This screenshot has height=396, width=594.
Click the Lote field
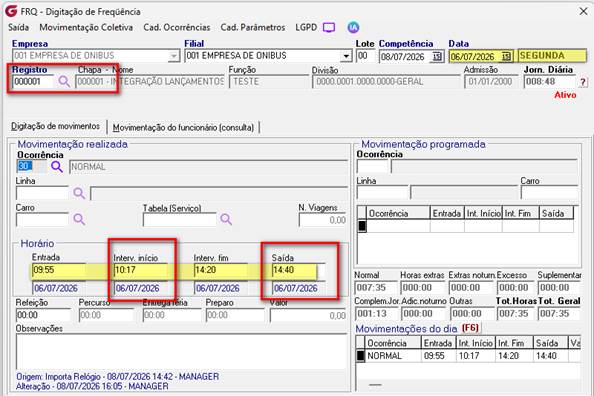(x=365, y=56)
